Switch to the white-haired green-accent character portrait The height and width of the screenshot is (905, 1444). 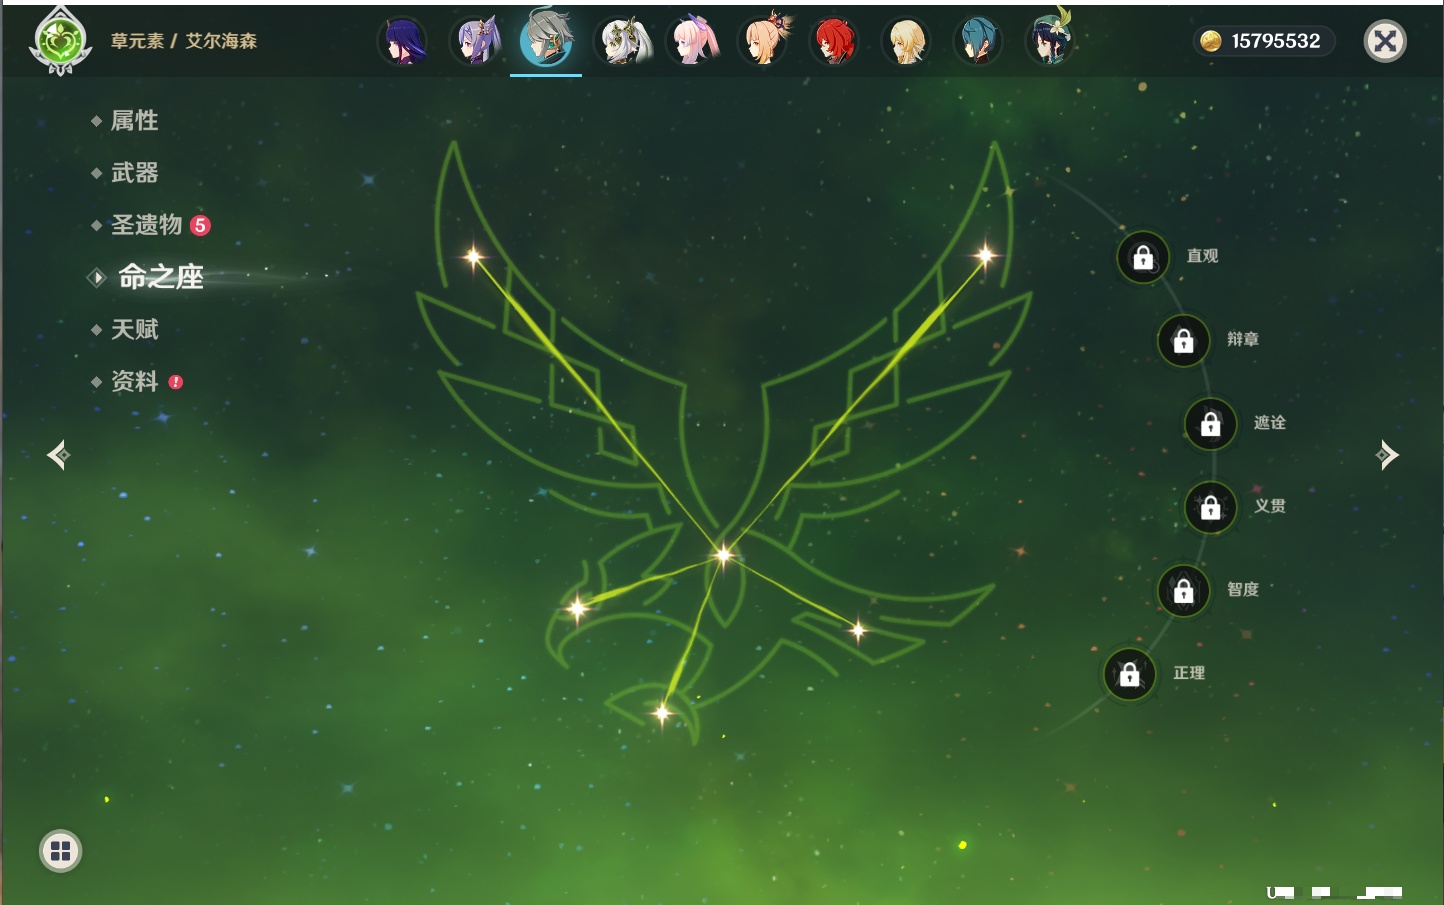tap(624, 42)
